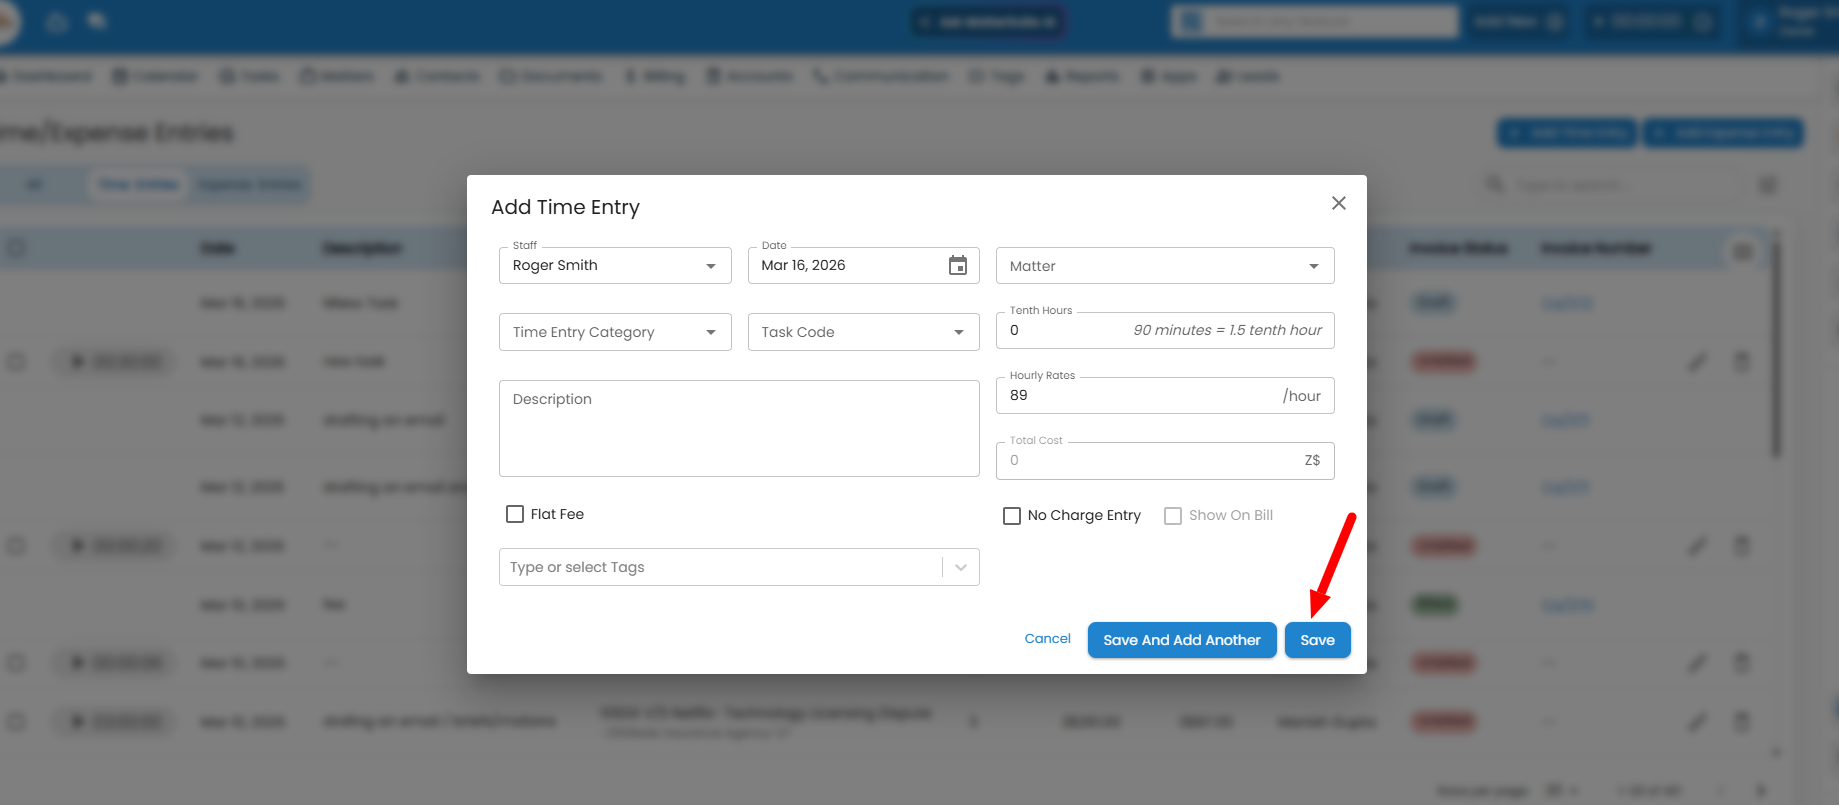This screenshot has width=1839, height=805.
Task: Switch to the Expense Entries tab
Action: (x=249, y=185)
